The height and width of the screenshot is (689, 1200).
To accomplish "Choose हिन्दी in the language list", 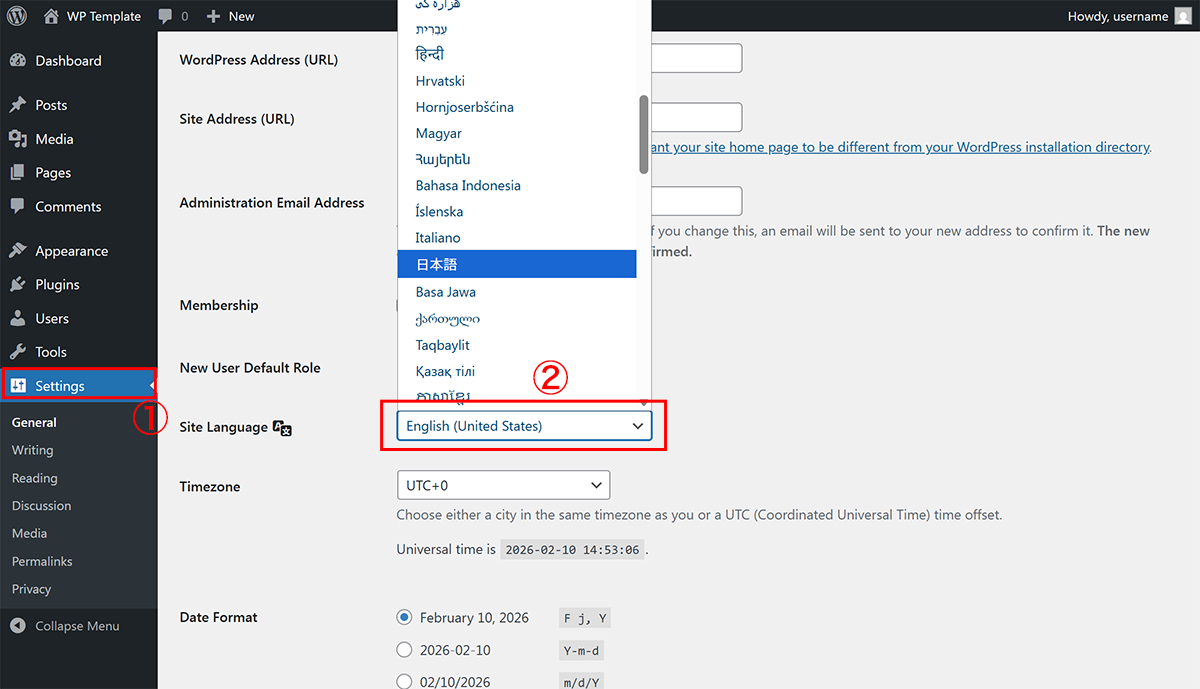I will [430, 54].
